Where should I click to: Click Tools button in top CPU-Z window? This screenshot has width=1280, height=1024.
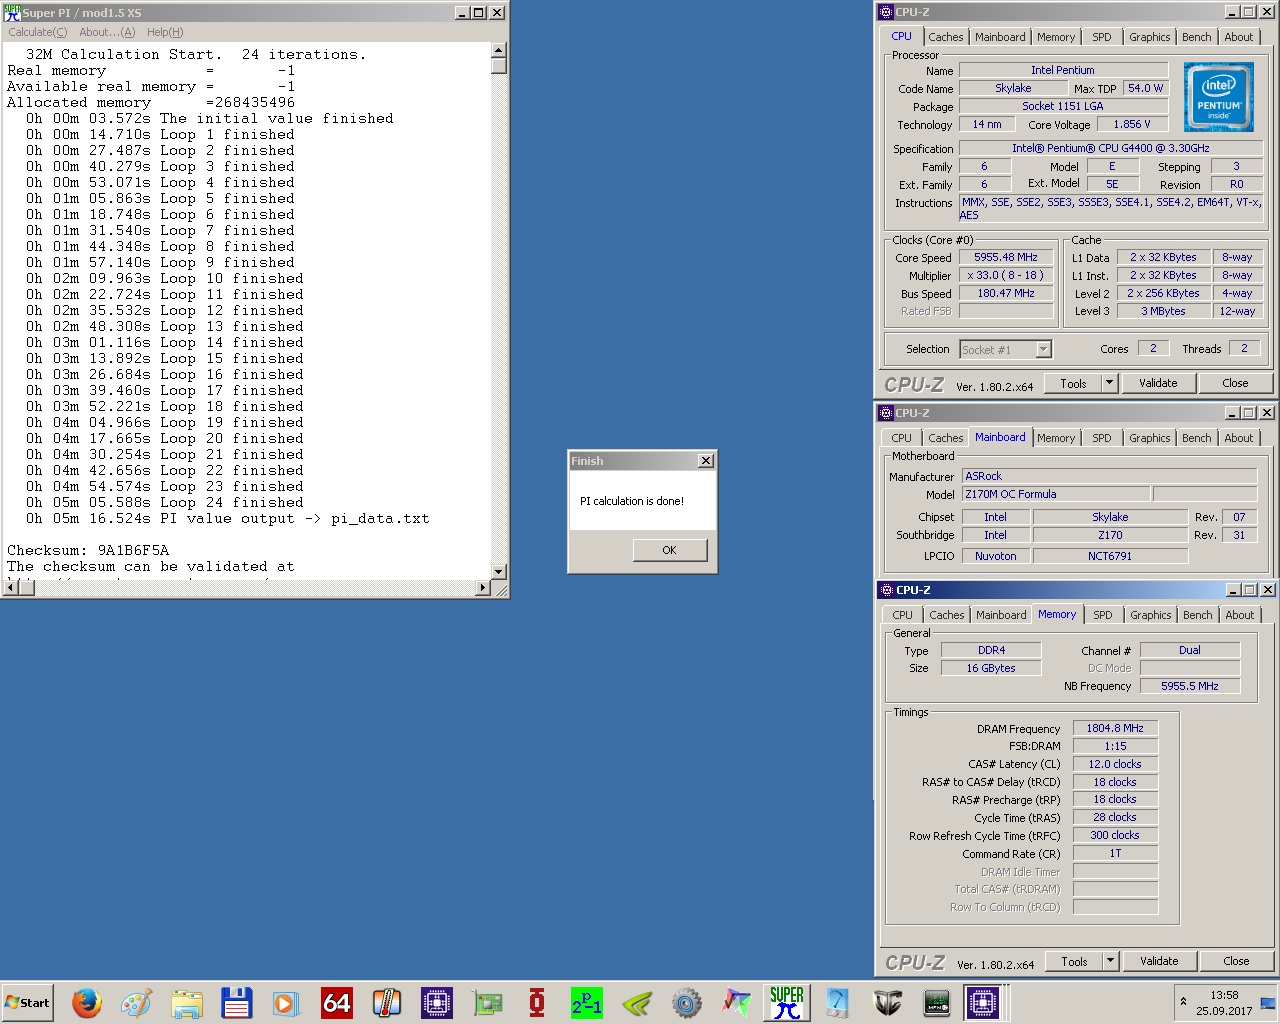point(1073,383)
